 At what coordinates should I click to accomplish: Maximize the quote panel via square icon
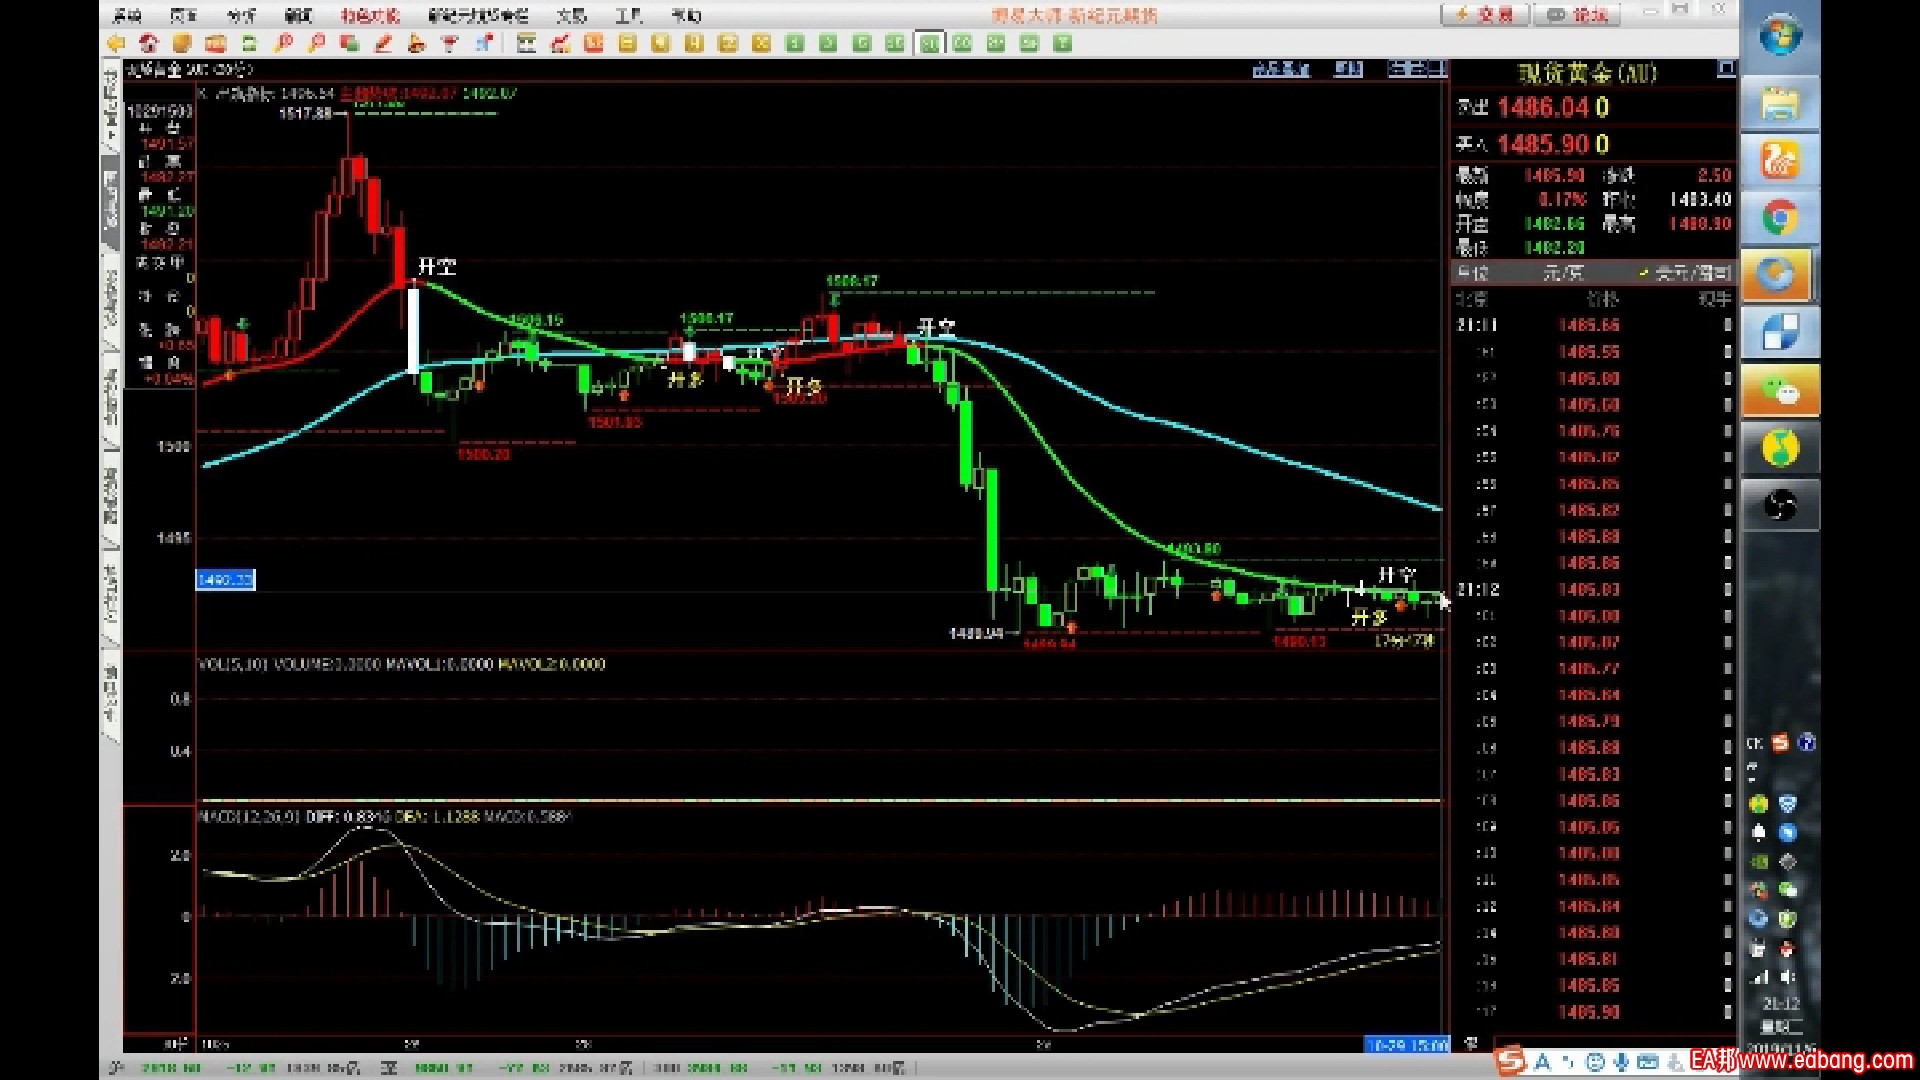(1725, 68)
